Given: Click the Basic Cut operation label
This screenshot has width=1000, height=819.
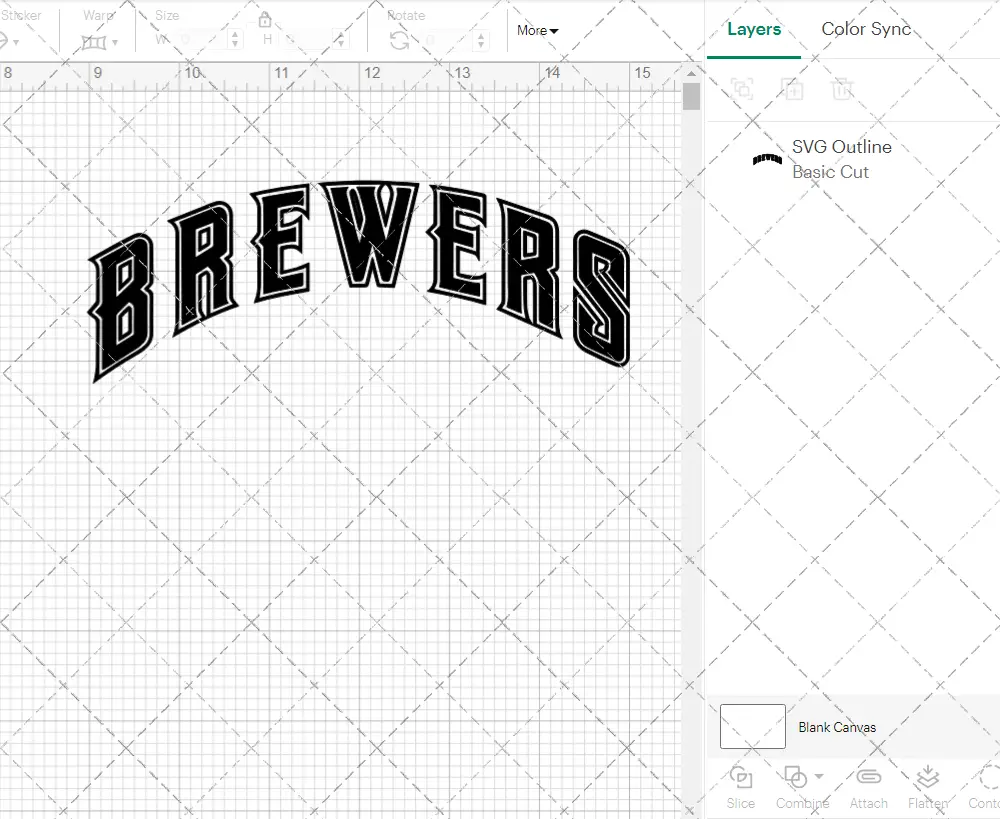Looking at the screenshot, I should pyautogui.click(x=830, y=172).
